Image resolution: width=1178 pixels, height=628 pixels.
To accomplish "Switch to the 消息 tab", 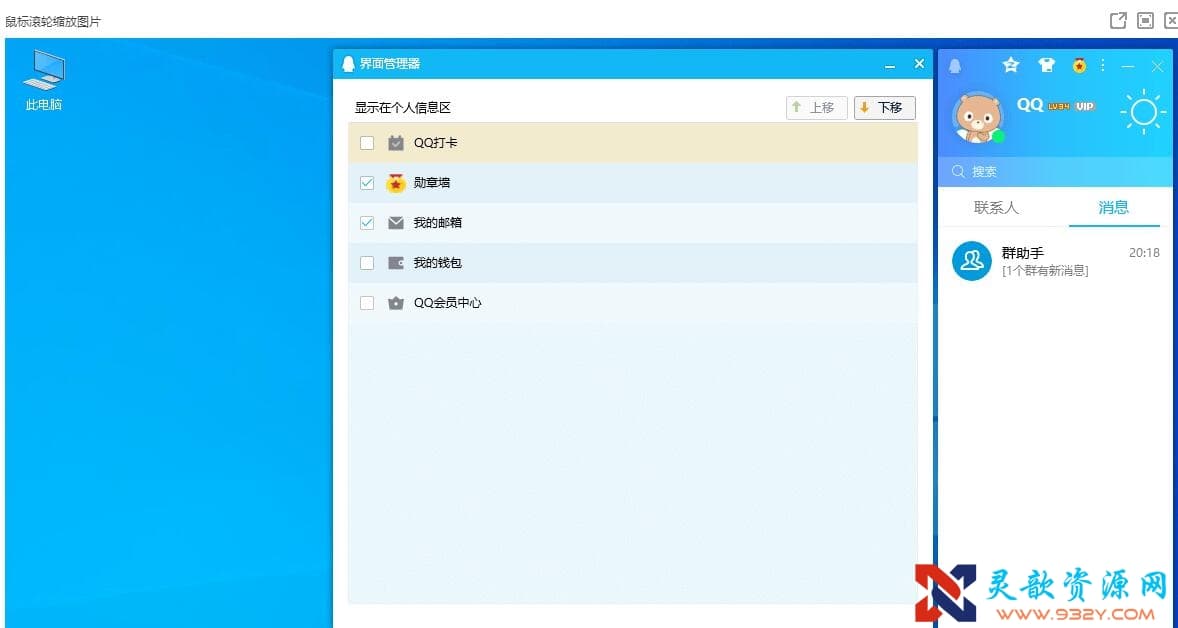I will point(1113,207).
